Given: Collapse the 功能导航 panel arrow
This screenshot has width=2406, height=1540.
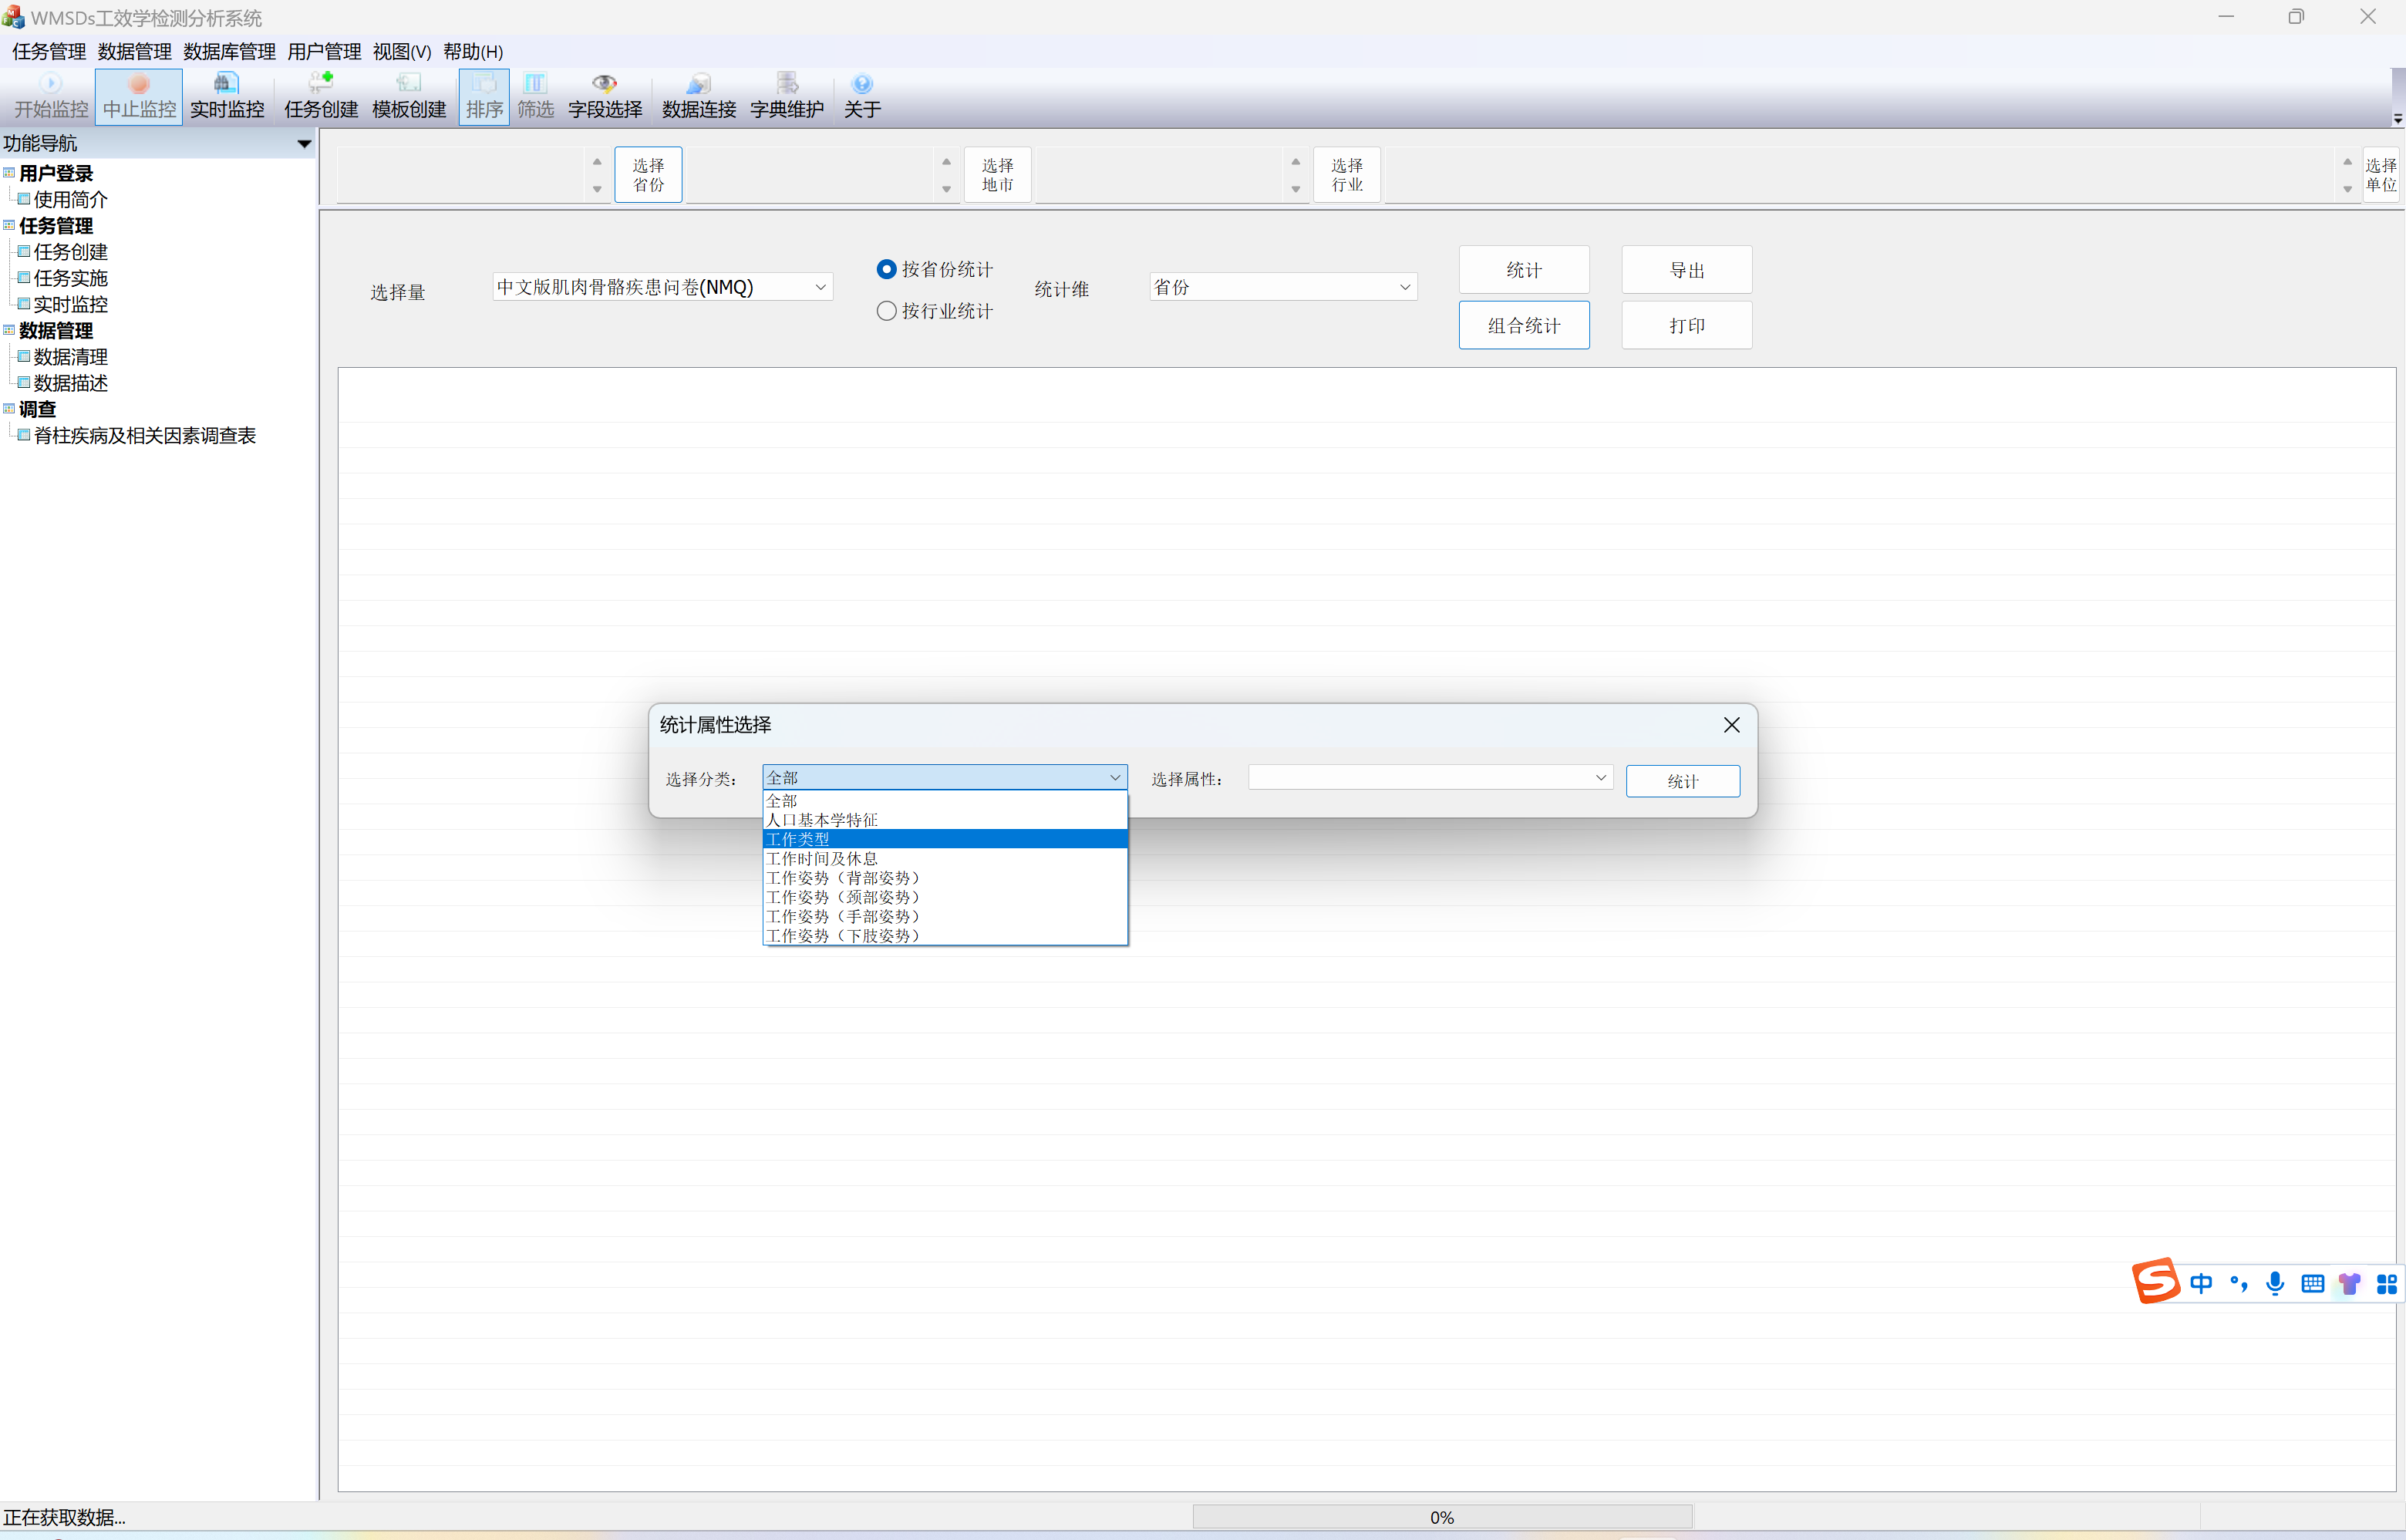Looking at the screenshot, I should (304, 144).
